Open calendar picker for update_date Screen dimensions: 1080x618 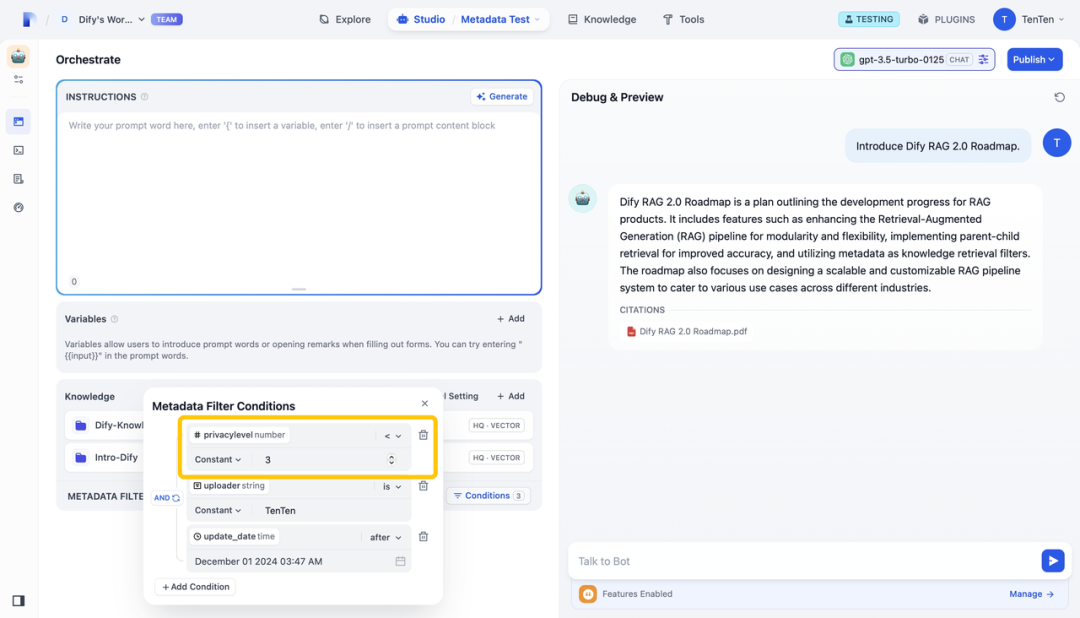400,562
